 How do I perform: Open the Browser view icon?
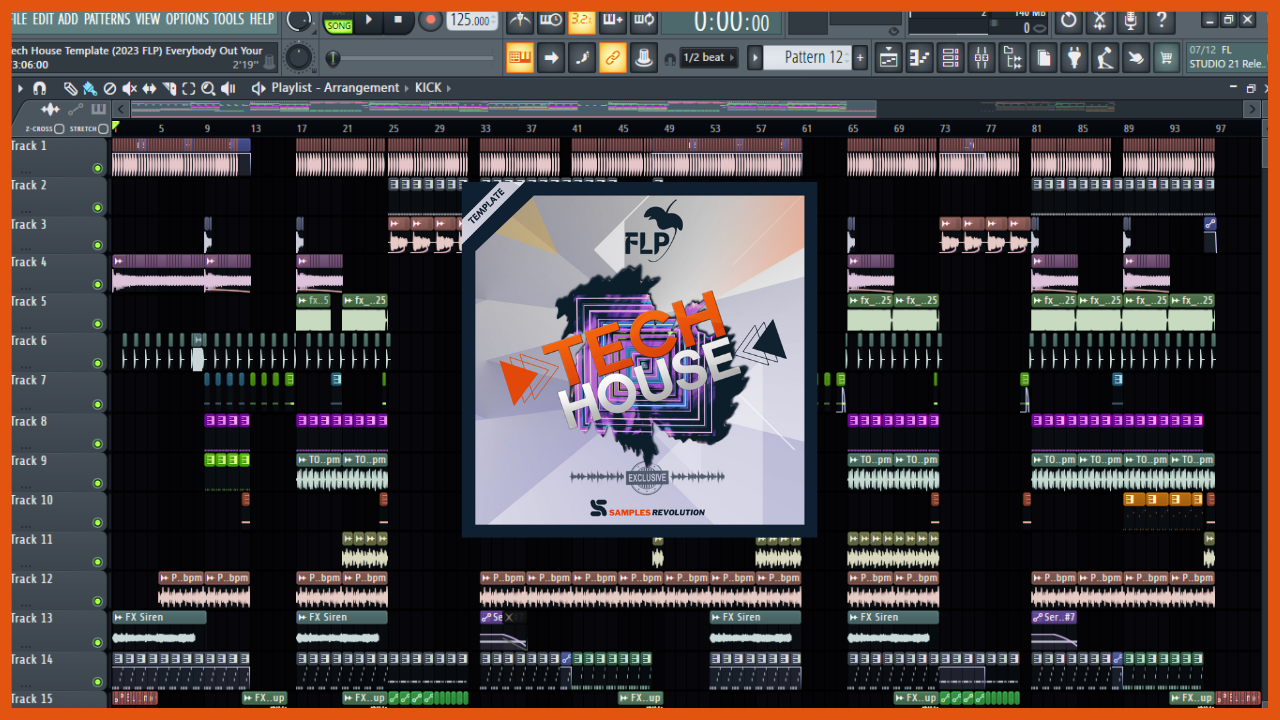tap(1012, 58)
